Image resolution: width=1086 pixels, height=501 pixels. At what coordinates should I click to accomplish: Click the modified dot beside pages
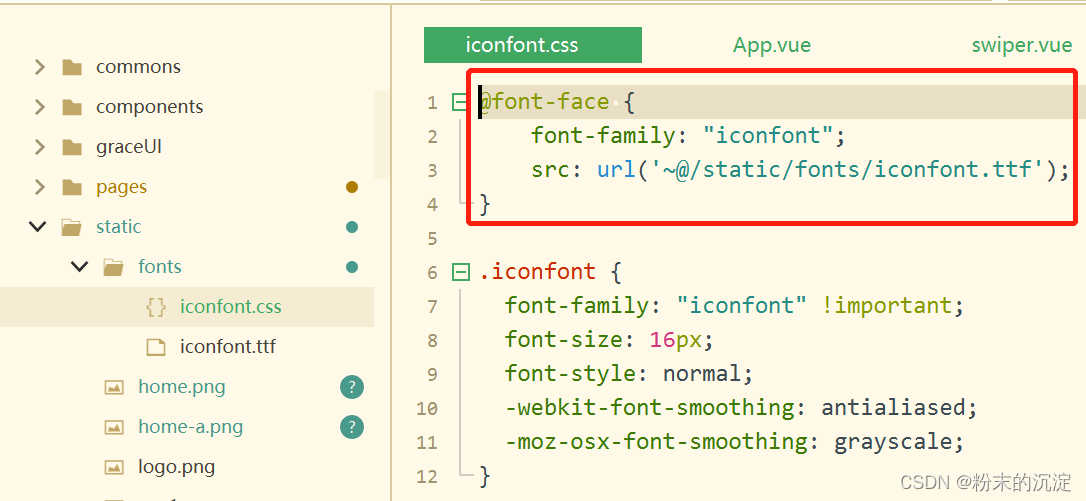coord(352,187)
